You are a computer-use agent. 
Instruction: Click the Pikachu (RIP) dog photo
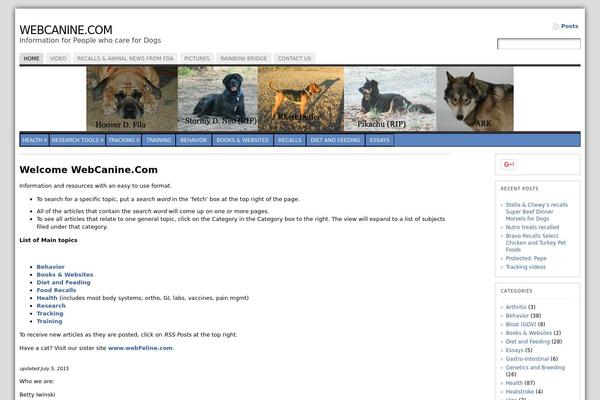pos(390,99)
